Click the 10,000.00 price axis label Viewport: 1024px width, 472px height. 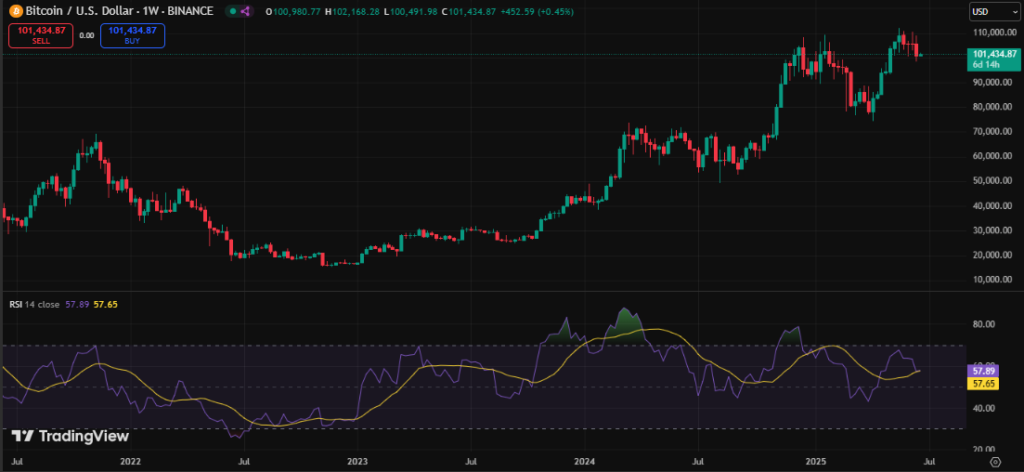pyautogui.click(x=995, y=280)
